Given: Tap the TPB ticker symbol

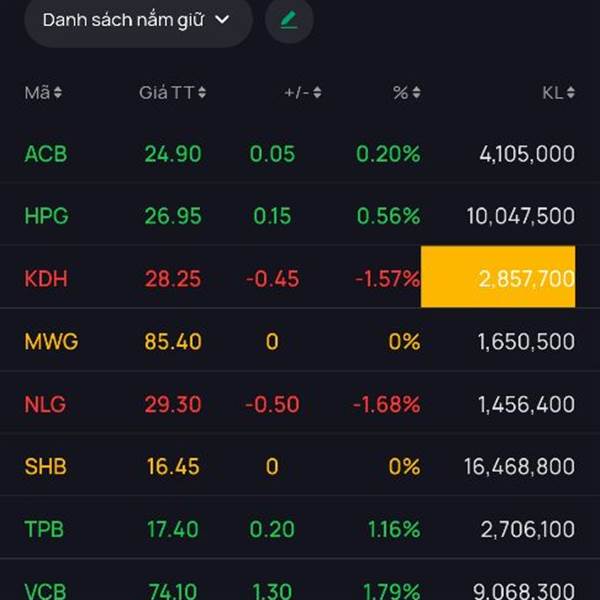Looking at the screenshot, I should pyautogui.click(x=44, y=529).
